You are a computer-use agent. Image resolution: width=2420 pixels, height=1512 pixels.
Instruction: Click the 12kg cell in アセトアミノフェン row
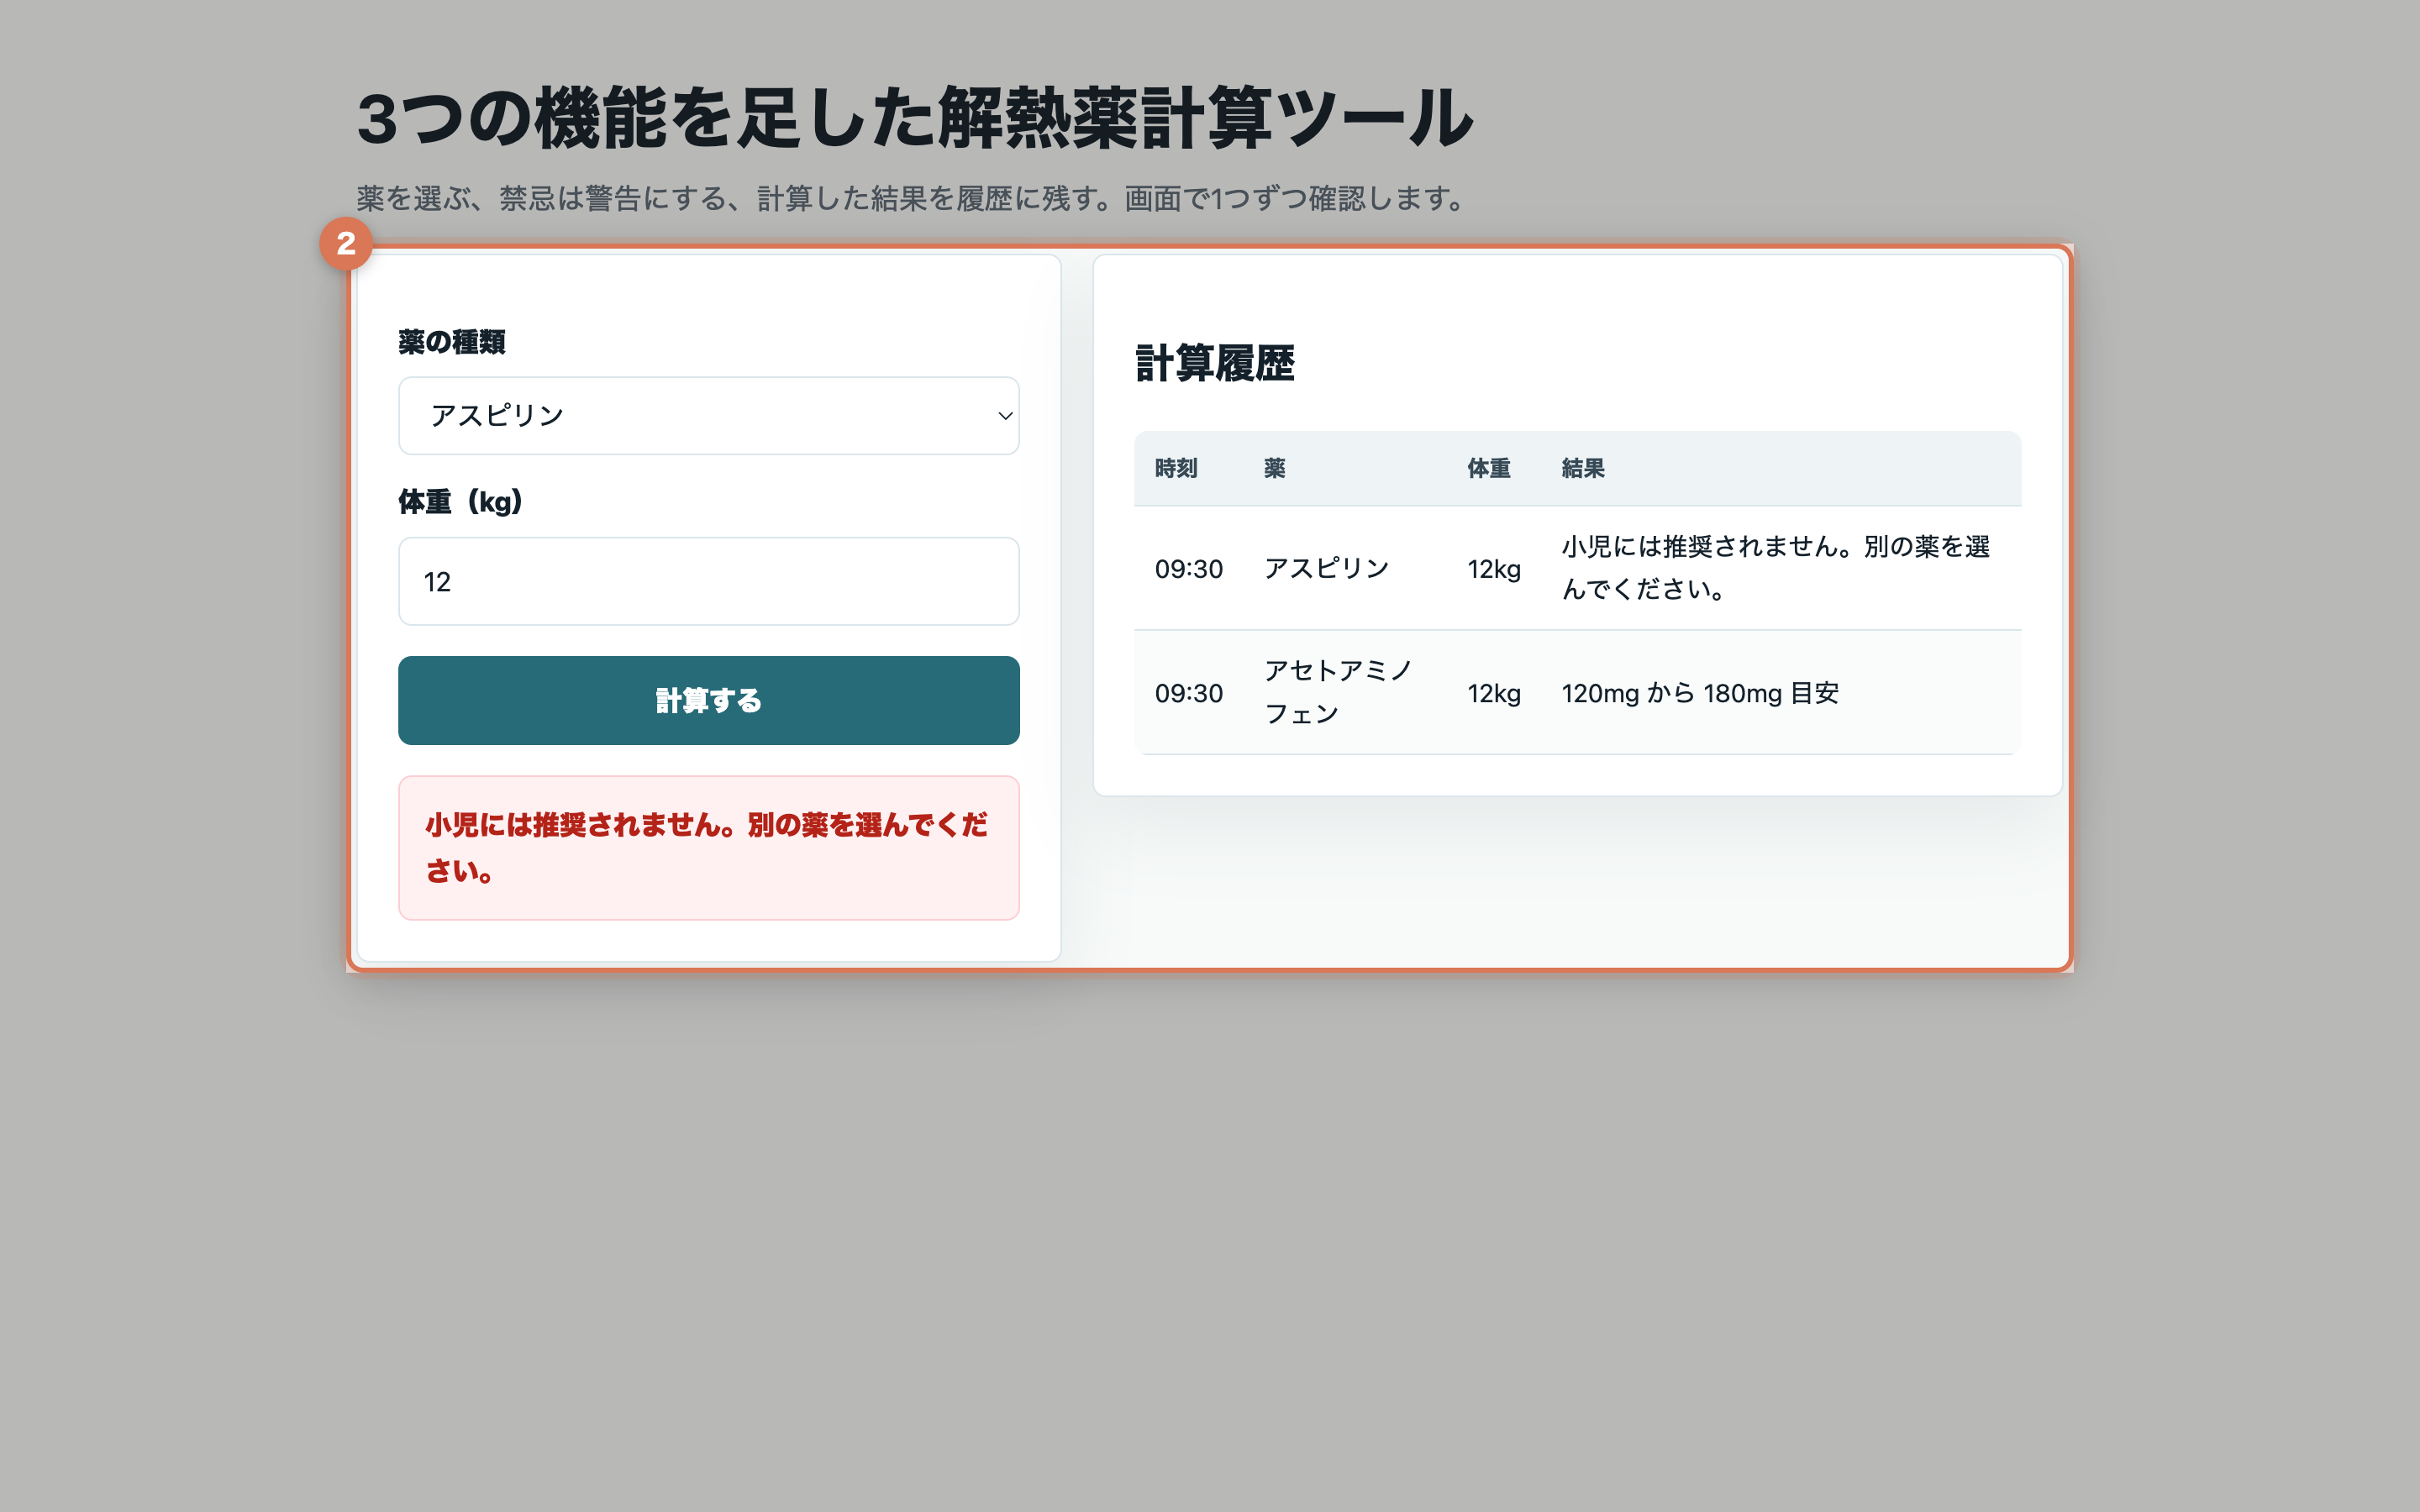tap(1493, 692)
